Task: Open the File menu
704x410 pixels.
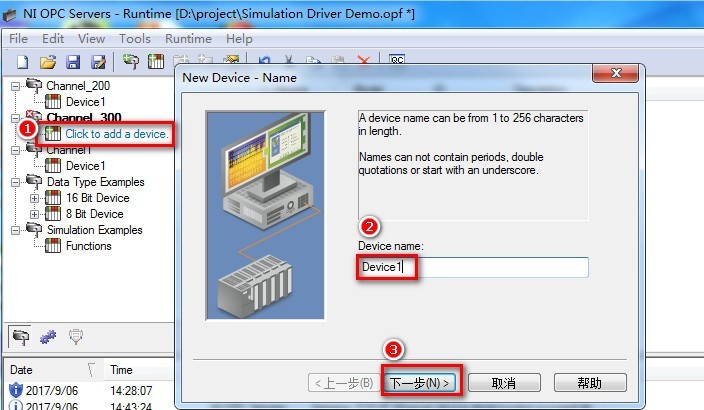Action: pyautogui.click(x=18, y=39)
